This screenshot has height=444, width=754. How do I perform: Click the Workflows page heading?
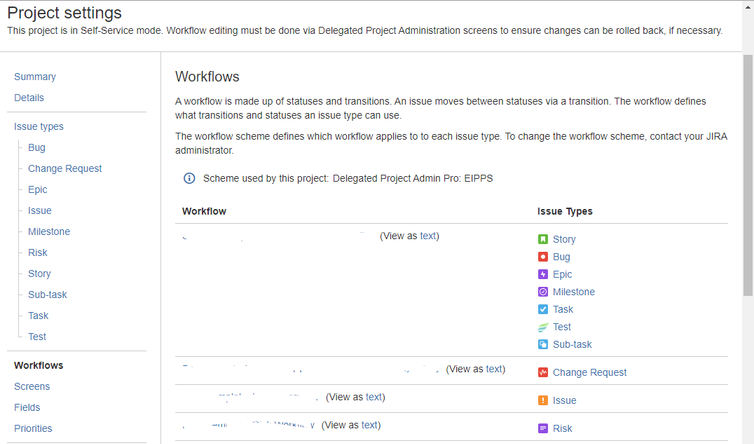click(x=207, y=76)
